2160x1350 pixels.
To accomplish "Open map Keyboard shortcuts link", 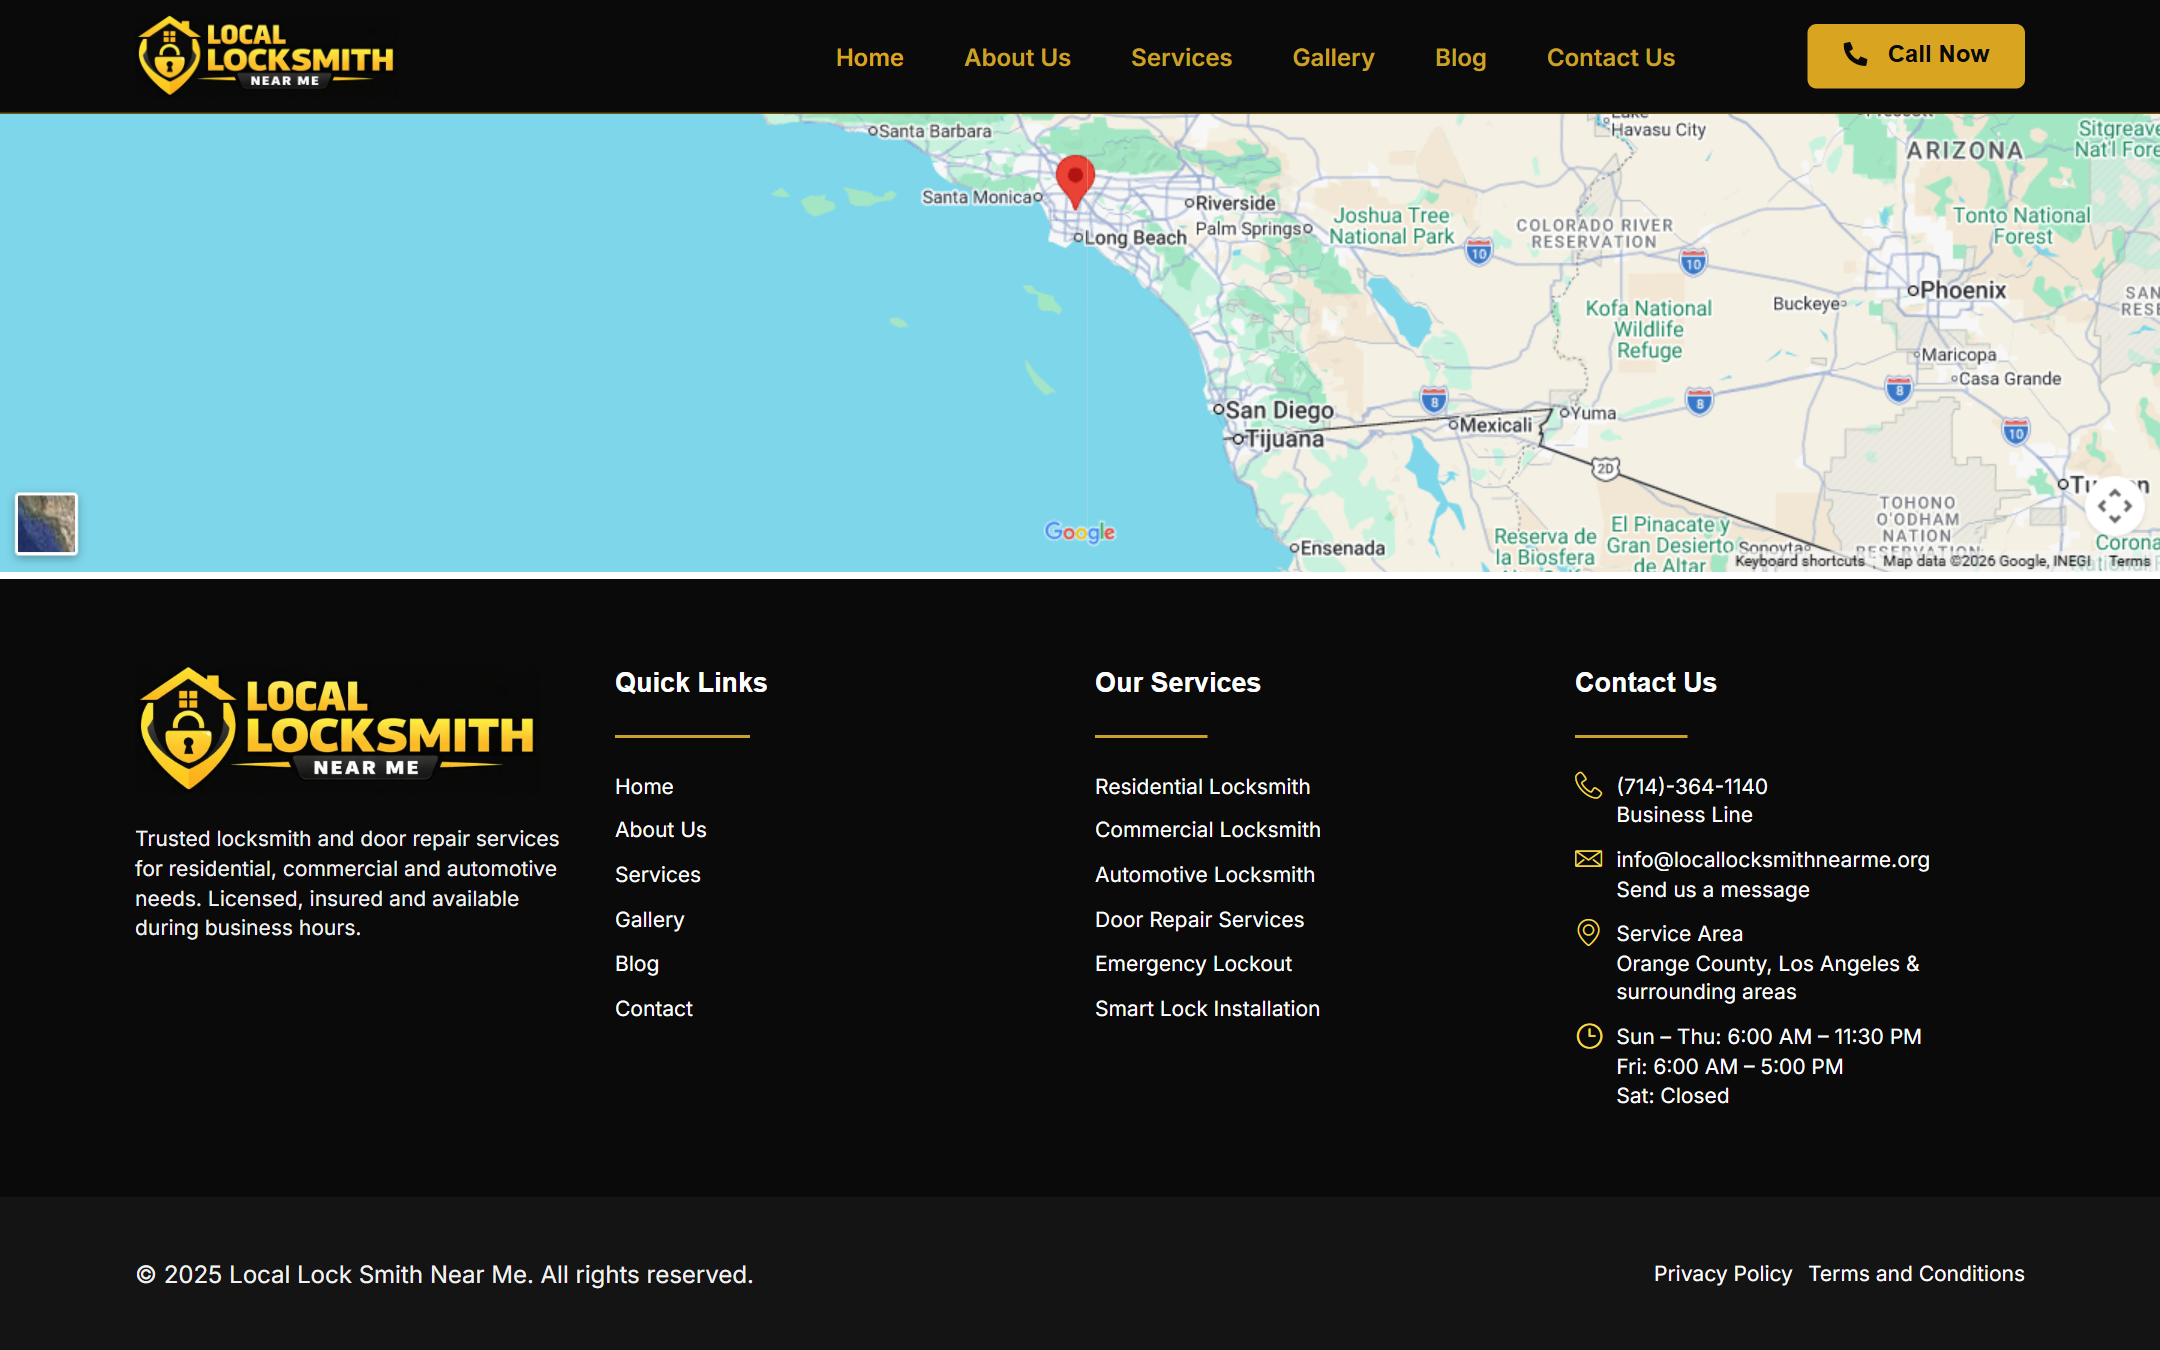I will pos(1799,561).
